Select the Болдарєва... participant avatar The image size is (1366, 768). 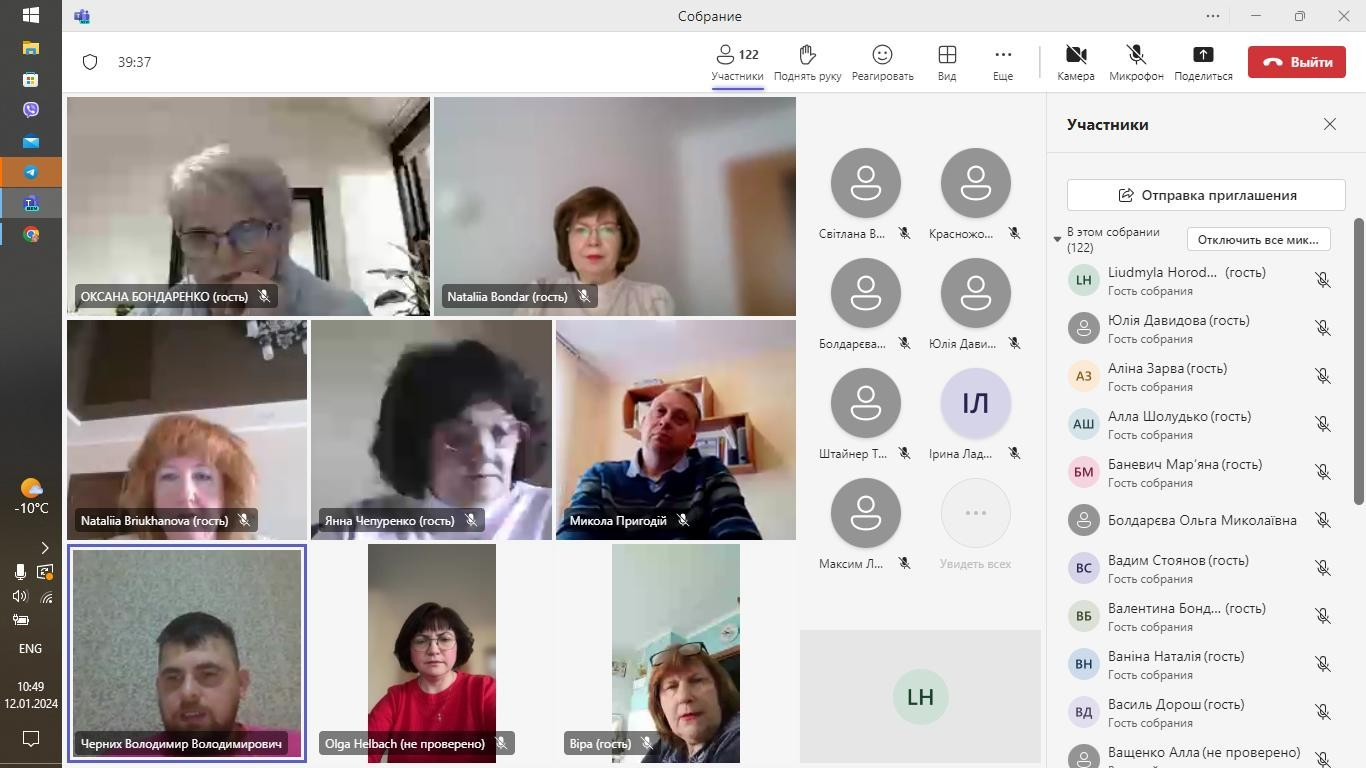(865, 293)
